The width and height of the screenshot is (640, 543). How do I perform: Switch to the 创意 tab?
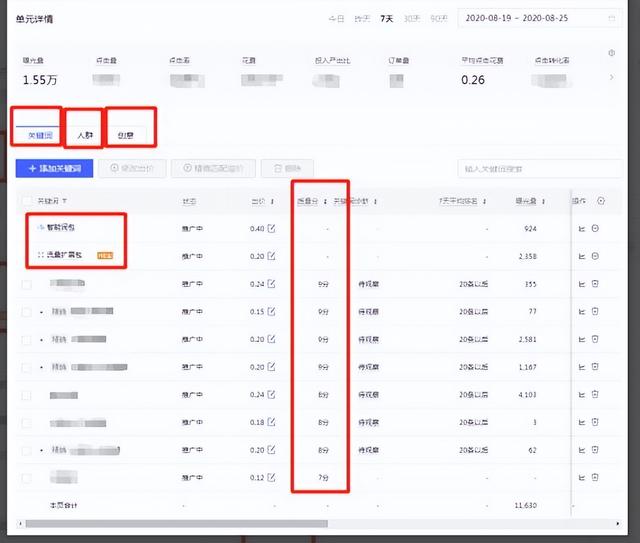(125, 135)
